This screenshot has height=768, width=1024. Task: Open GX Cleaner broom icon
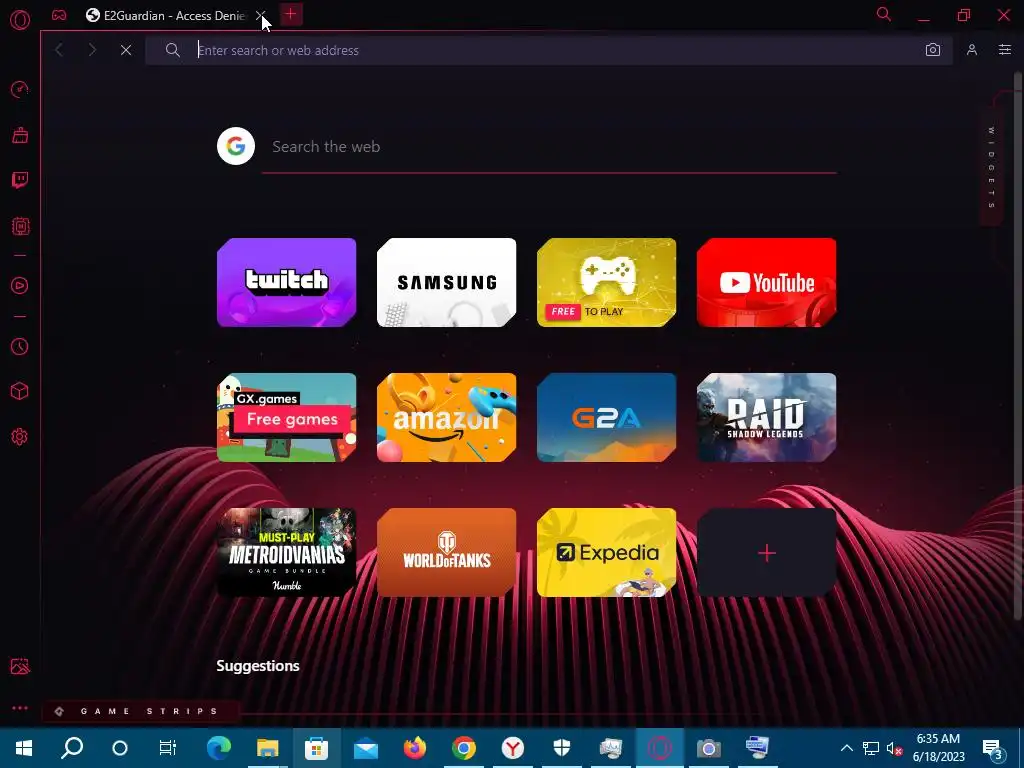[x=20, y=135]
